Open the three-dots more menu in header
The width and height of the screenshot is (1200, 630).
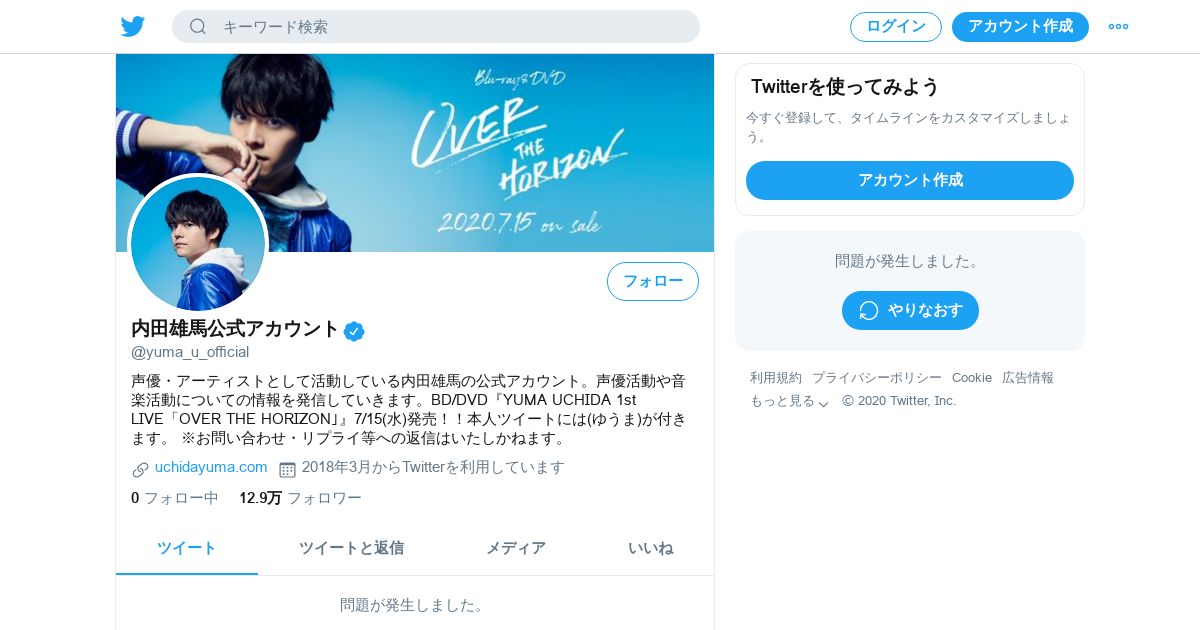click(1118, 26)
